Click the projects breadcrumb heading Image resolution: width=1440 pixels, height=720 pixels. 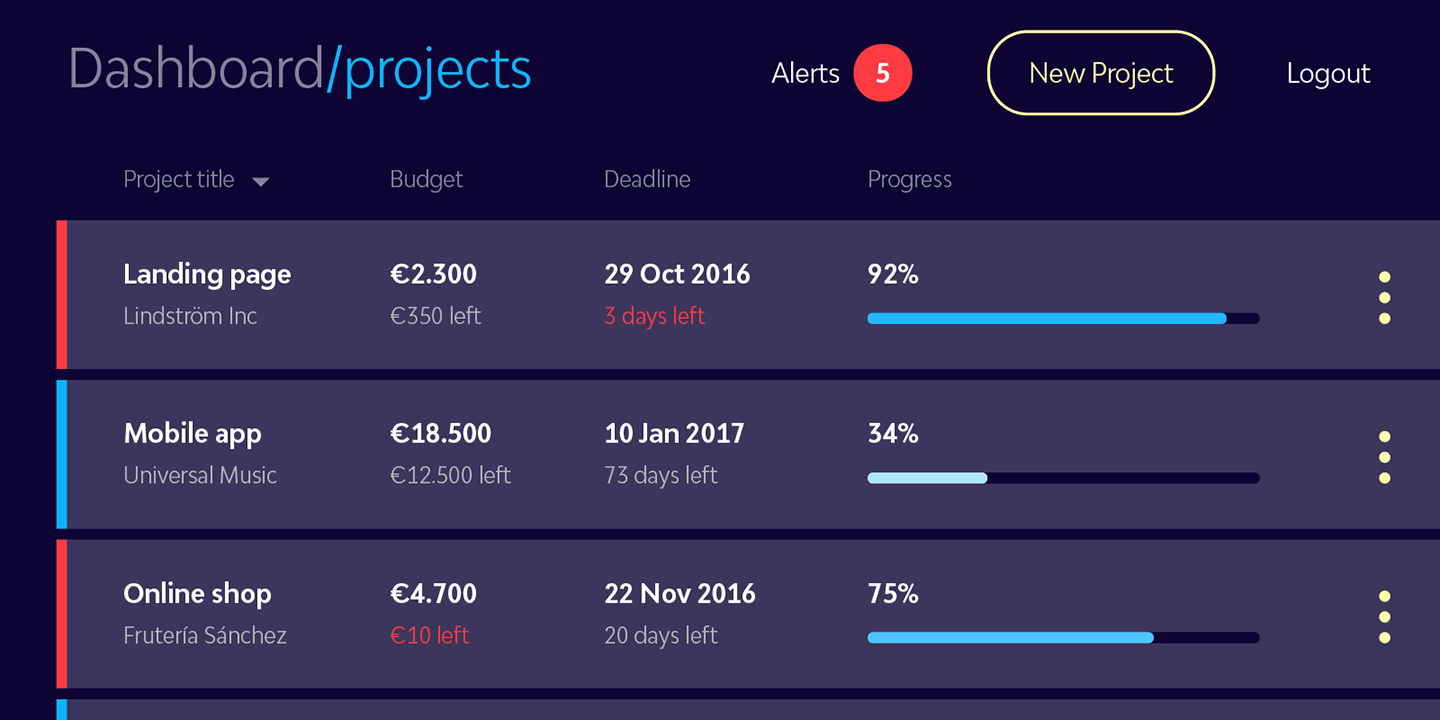pos(438,69)
